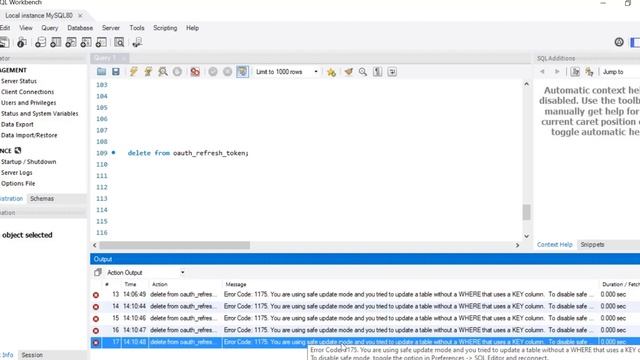Open Status and System Variables
640x360 pixels.
[39, 113]
